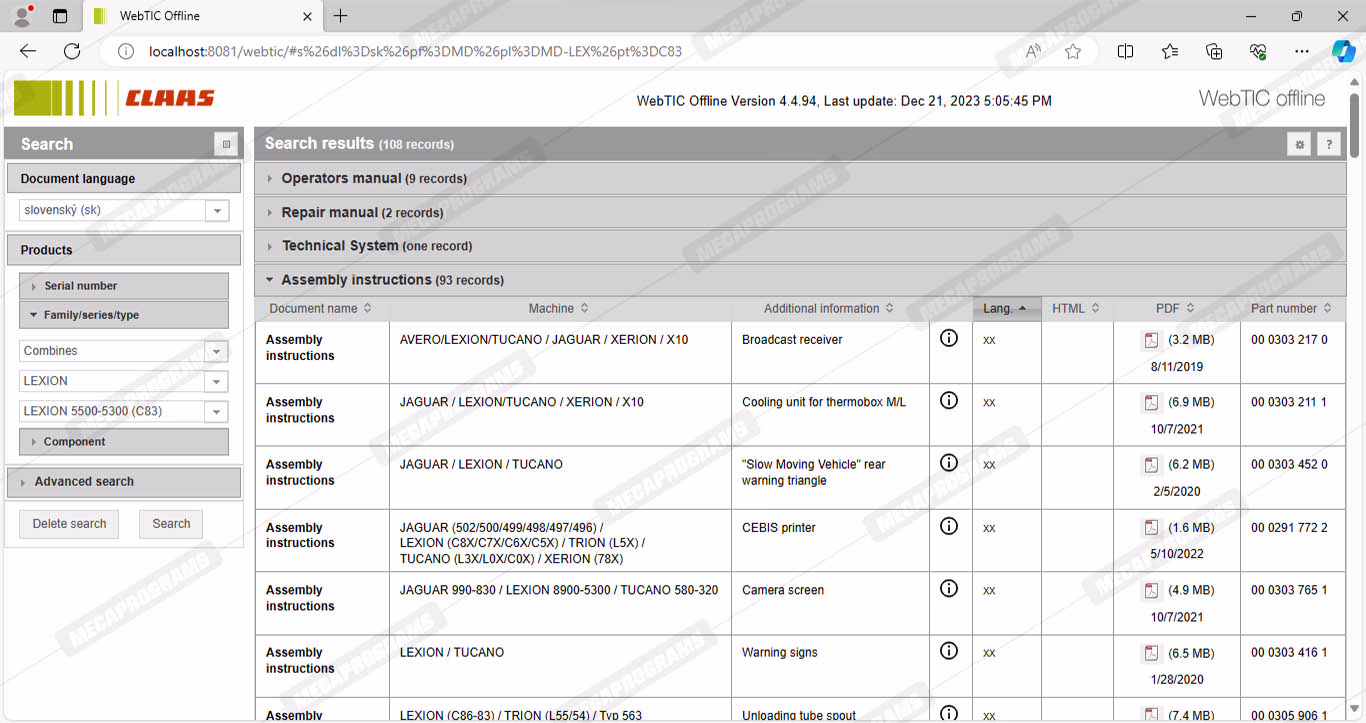1366x723 pixels.
Task: Open PDF for Broadcast receiver instructions
Action: tap(1151, 341)
